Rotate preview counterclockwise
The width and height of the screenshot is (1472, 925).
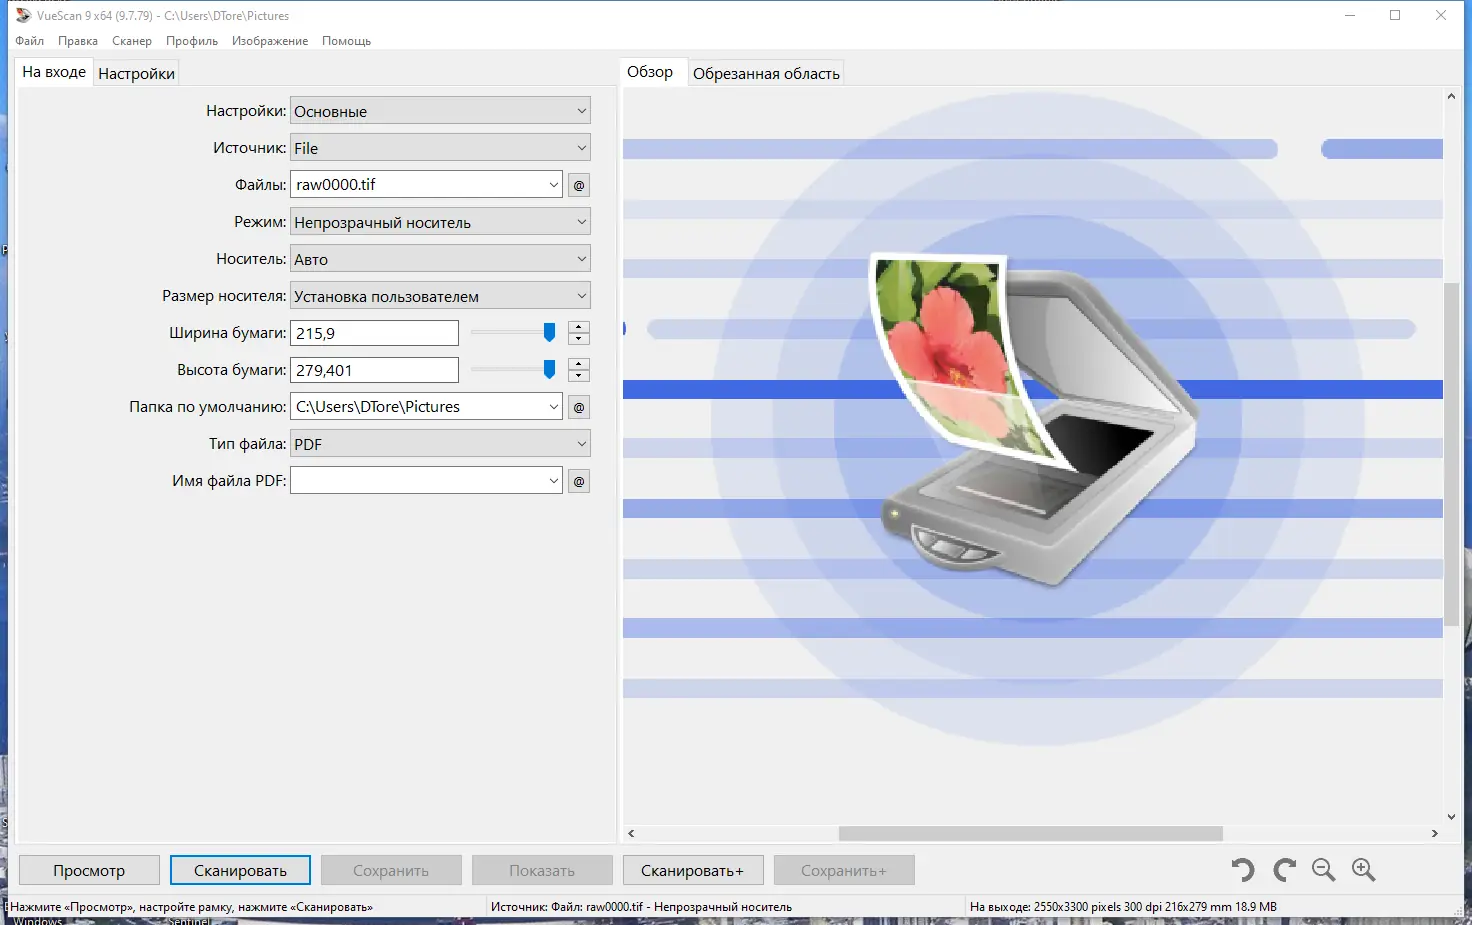point(1242,869)
